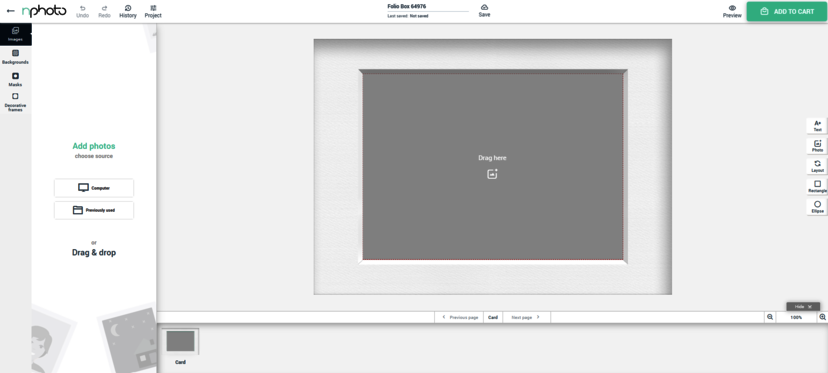Add the product to cart
828x373 pixels.
[787, 12]
